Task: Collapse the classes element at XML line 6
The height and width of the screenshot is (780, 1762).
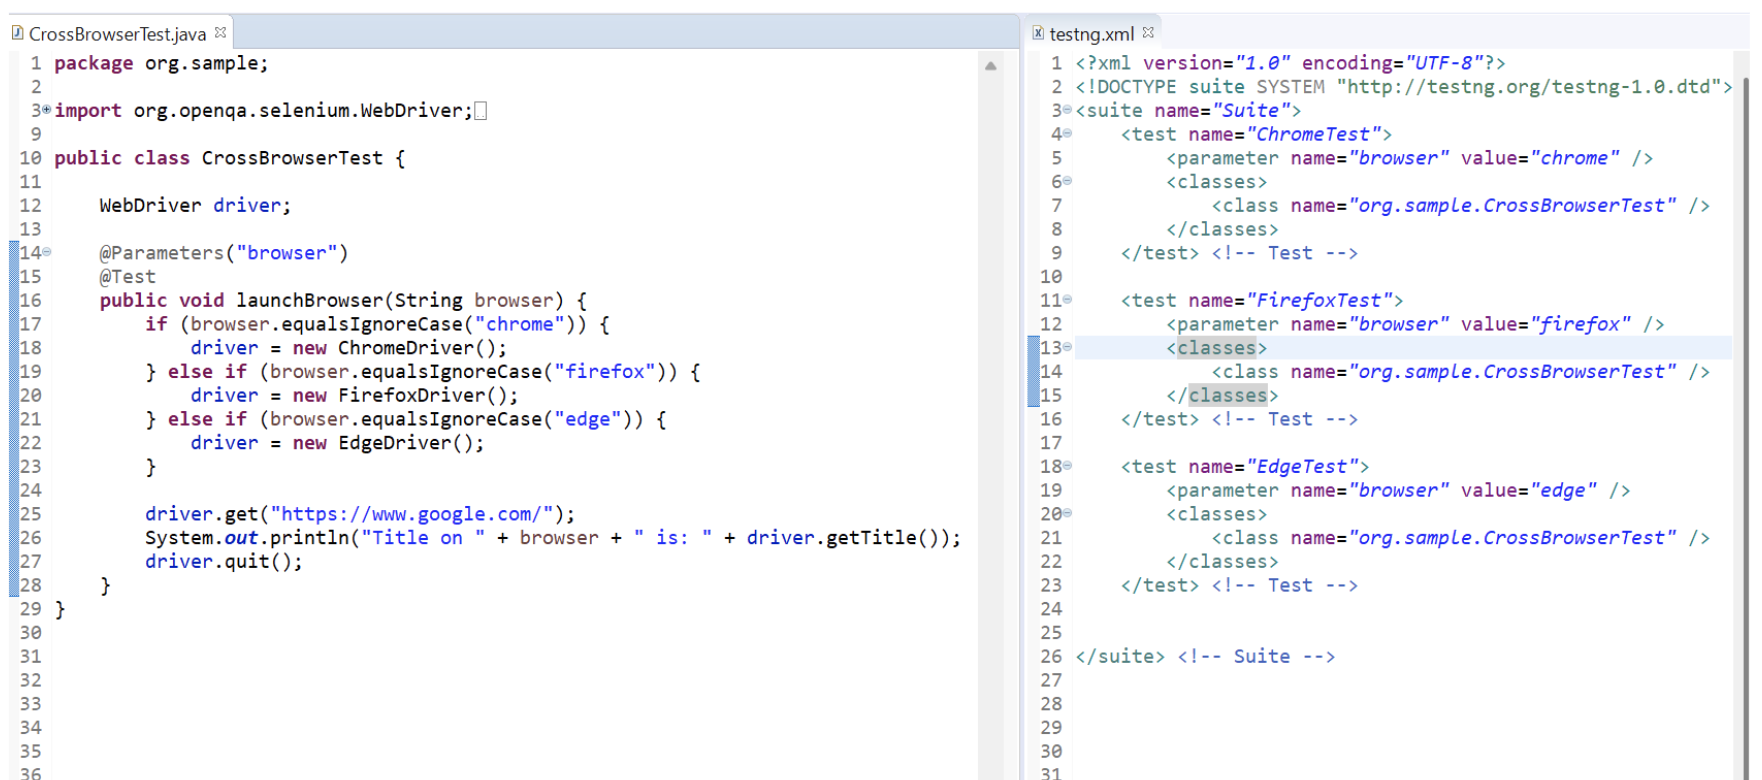Action: pyautogui.click(x=1067, y=181)
